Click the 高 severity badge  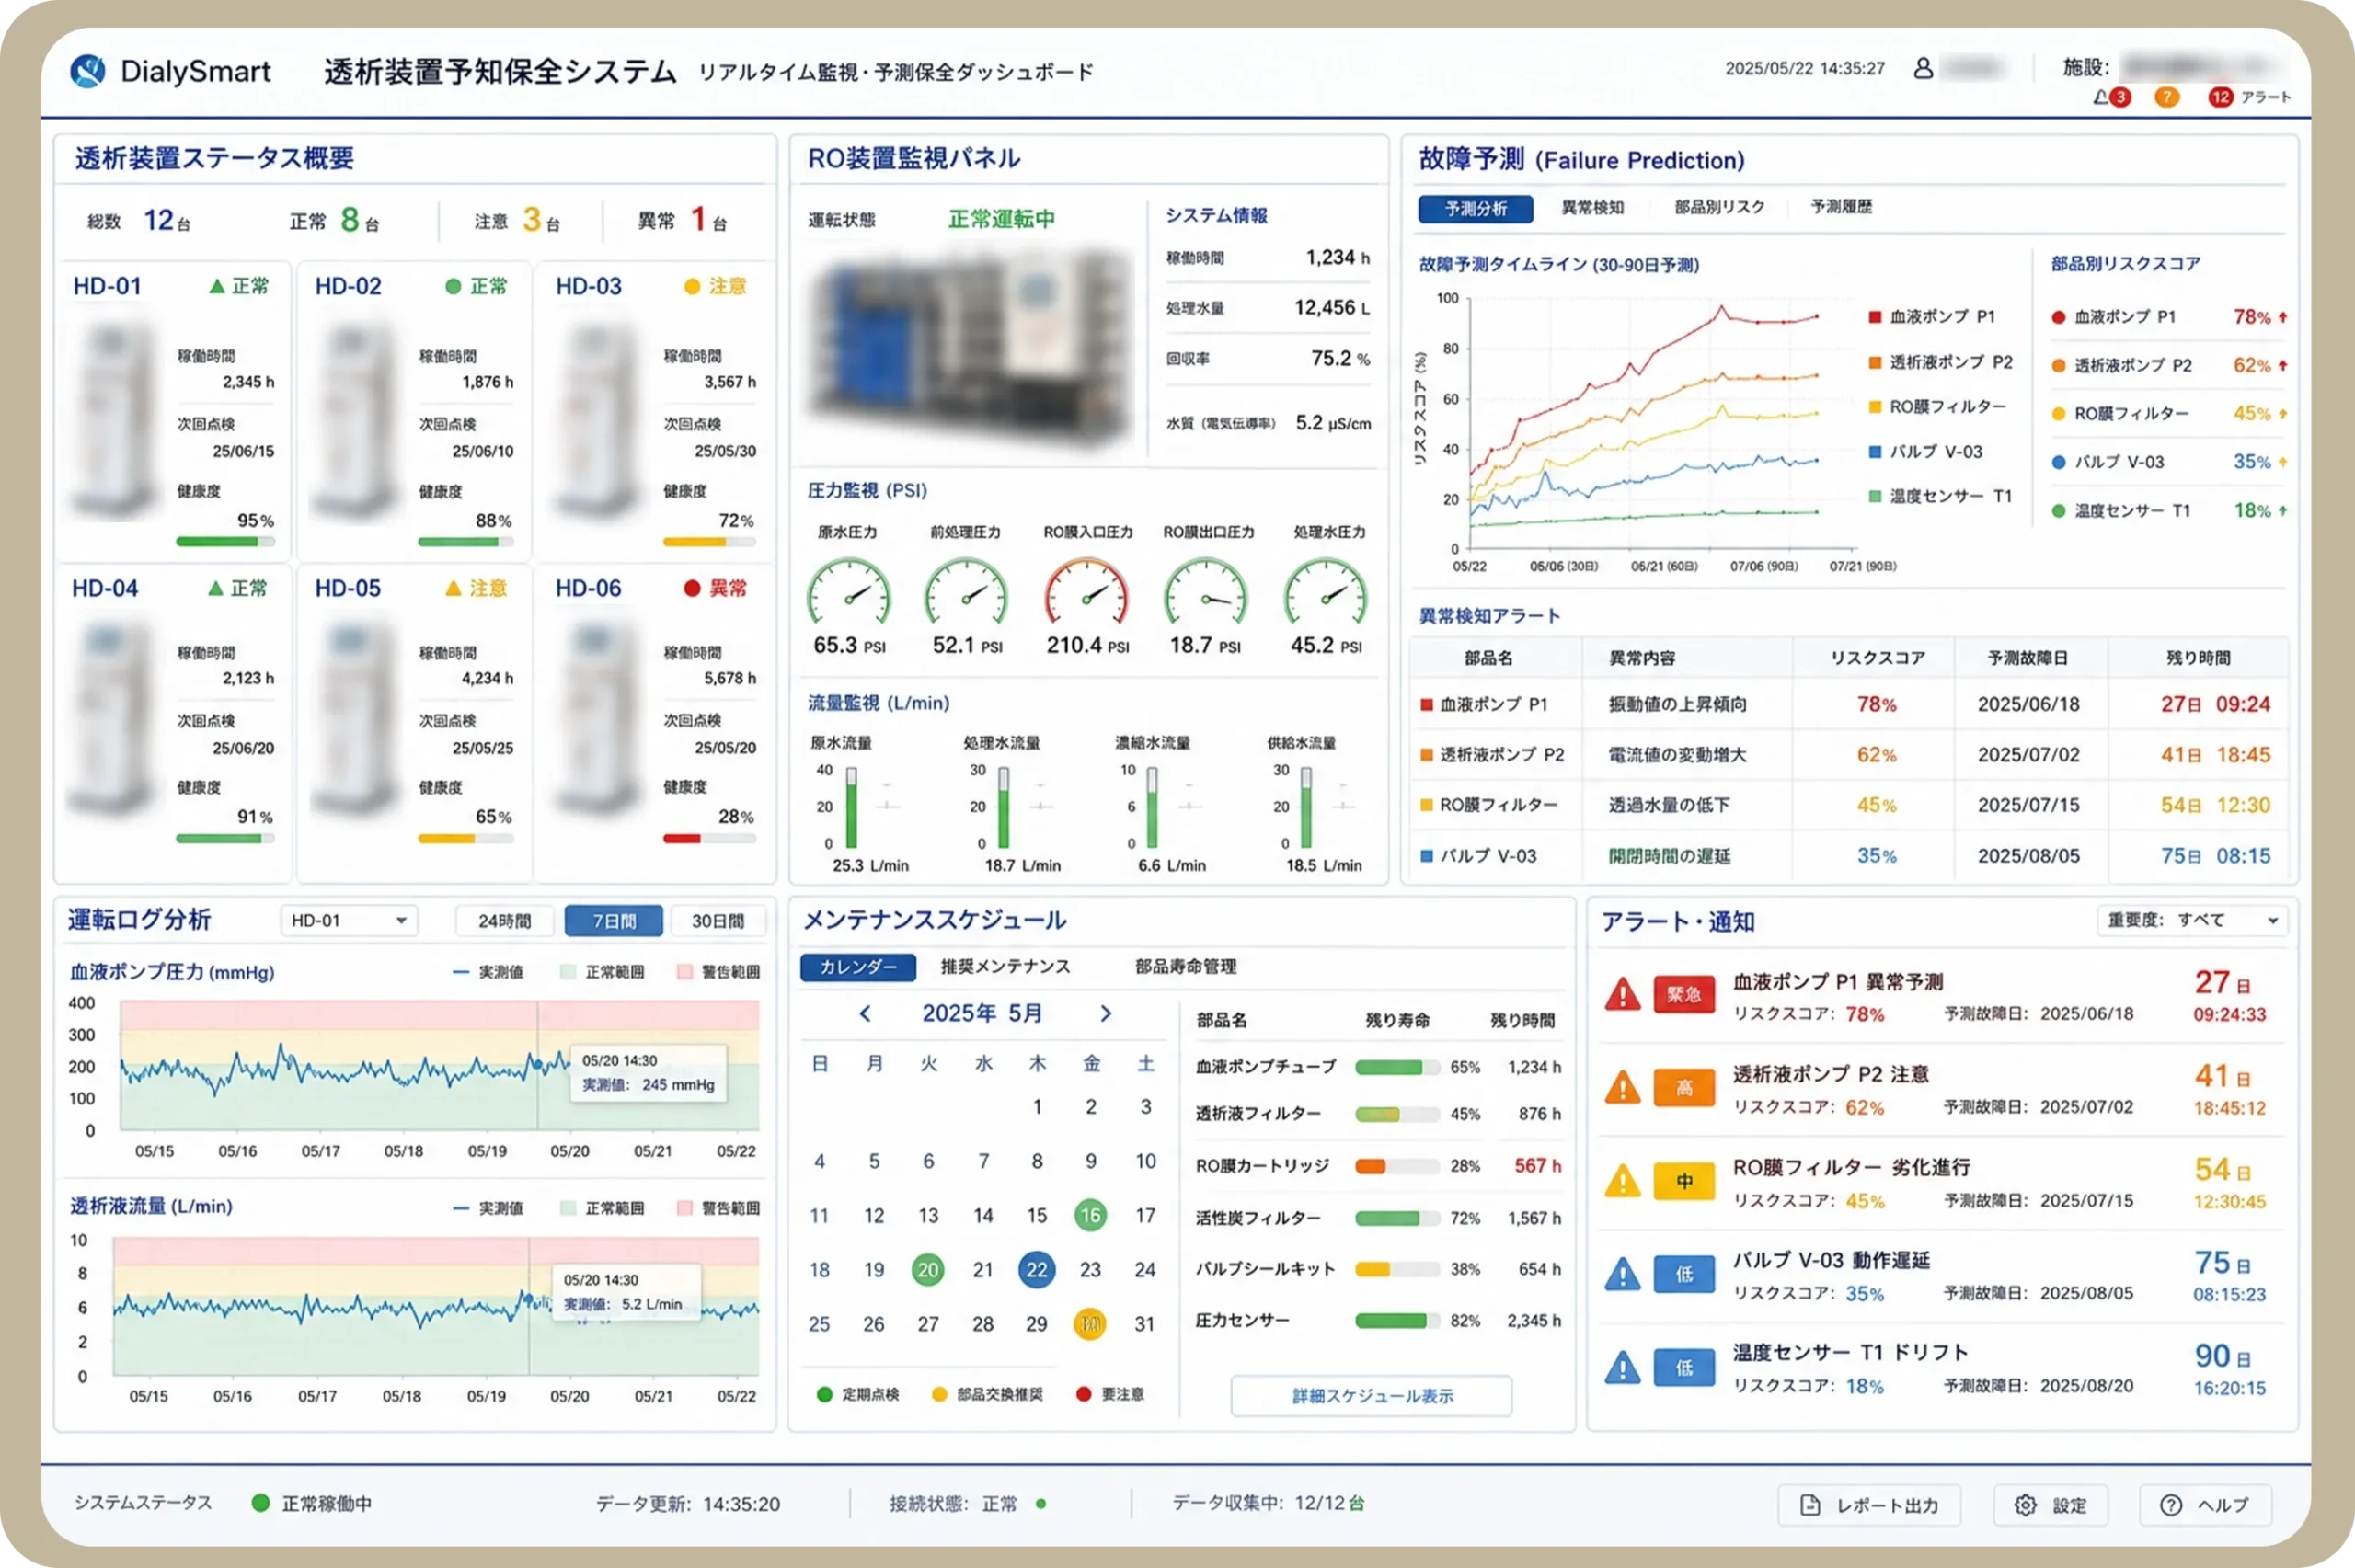[1684, 1087]
